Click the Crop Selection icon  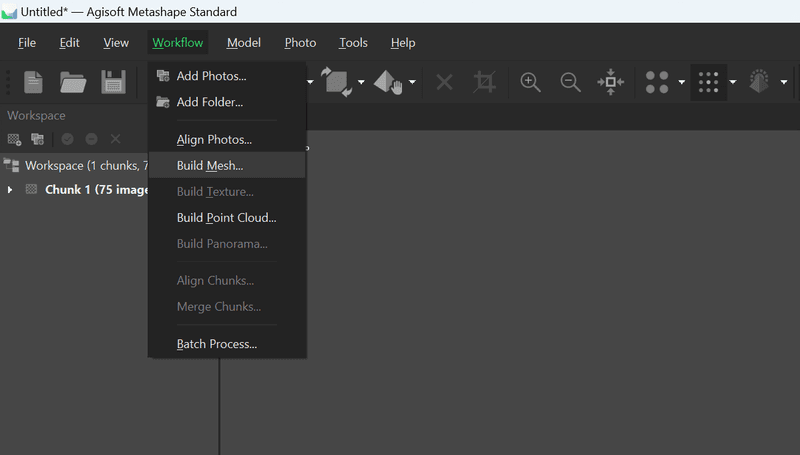click(x=484, y=82)
